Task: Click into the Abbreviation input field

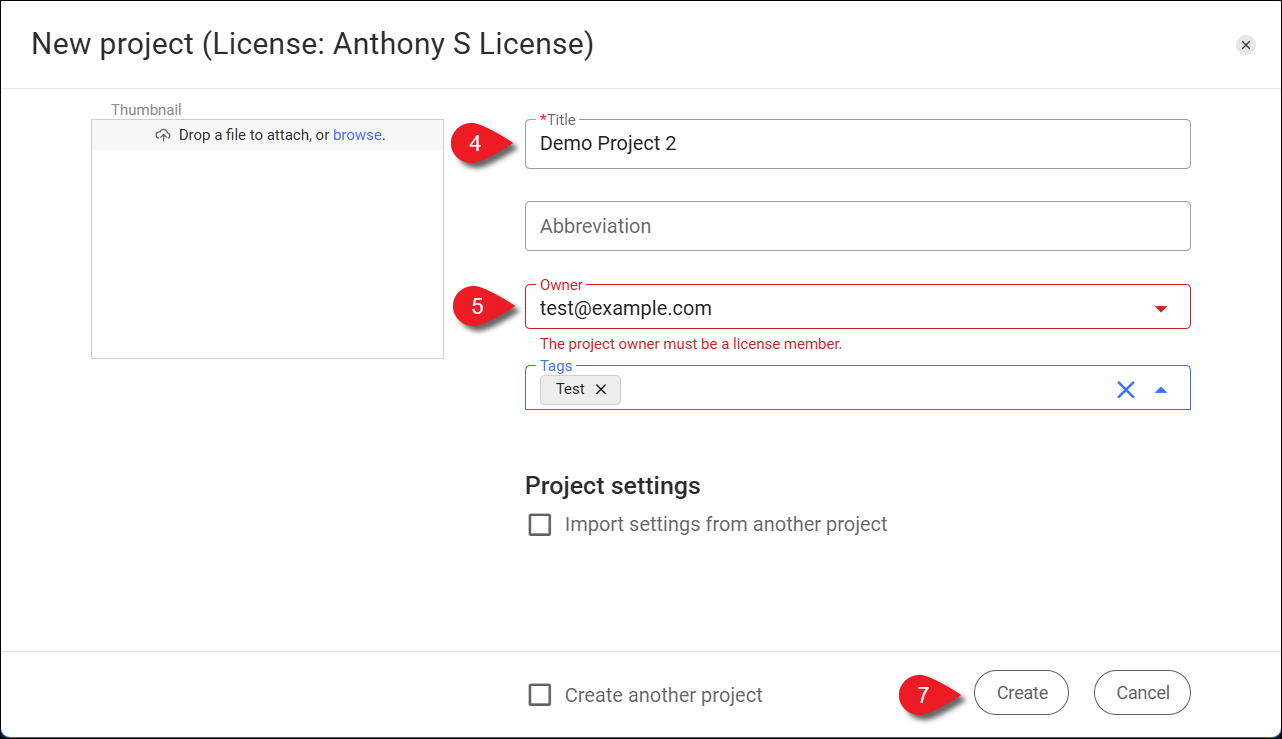Action: (857, 226)
